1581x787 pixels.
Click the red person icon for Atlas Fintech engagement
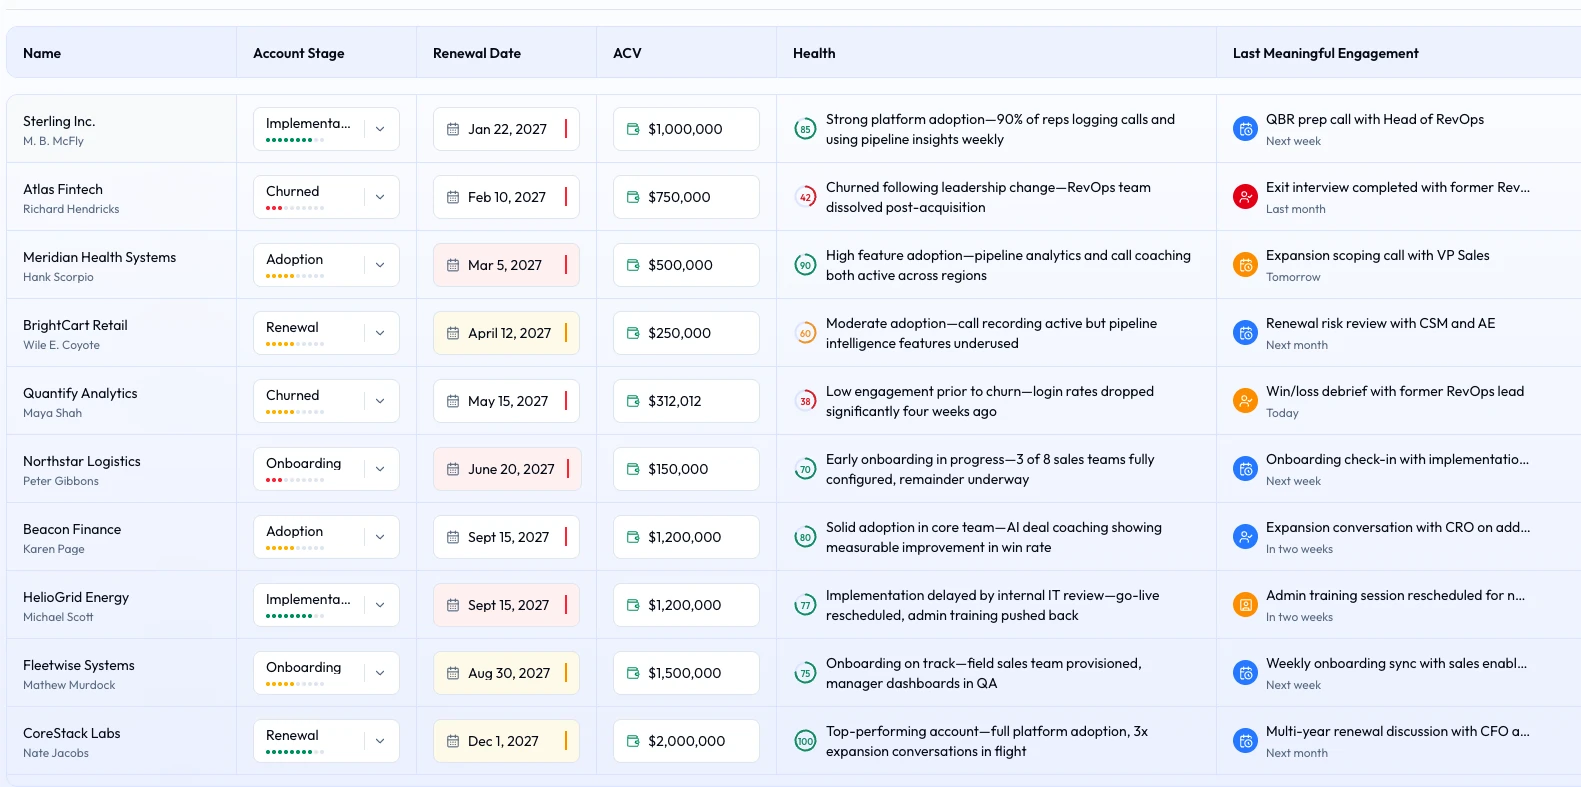[1245, 197]
